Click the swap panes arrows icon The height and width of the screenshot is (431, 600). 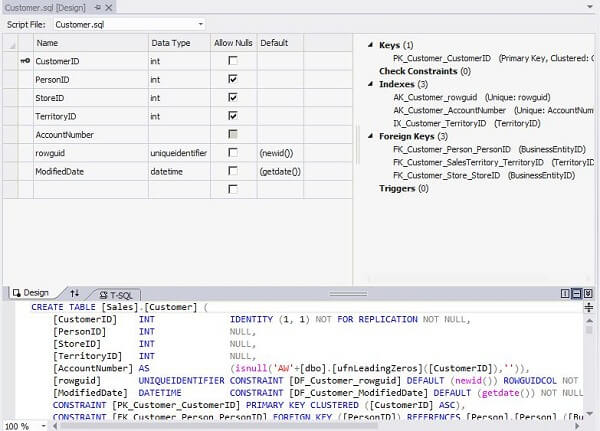[x=75, y=293]
